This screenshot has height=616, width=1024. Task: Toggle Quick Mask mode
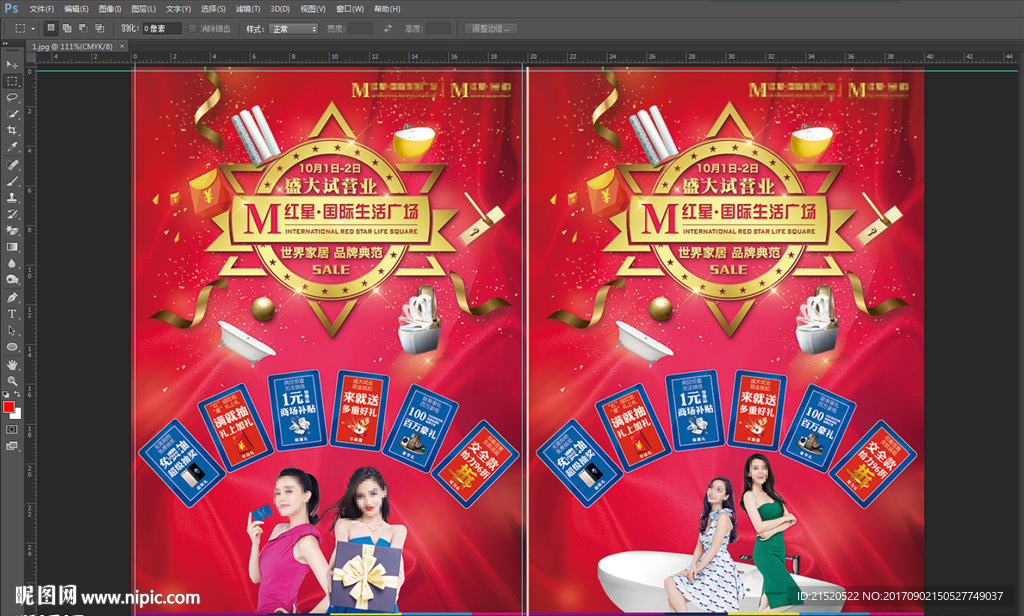coord(12,429)
